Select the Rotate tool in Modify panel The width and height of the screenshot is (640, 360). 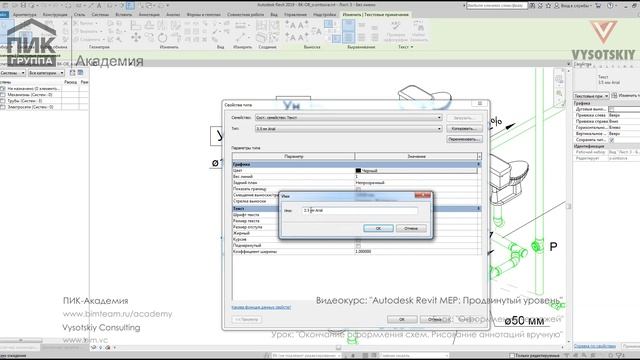pos(162,38)
